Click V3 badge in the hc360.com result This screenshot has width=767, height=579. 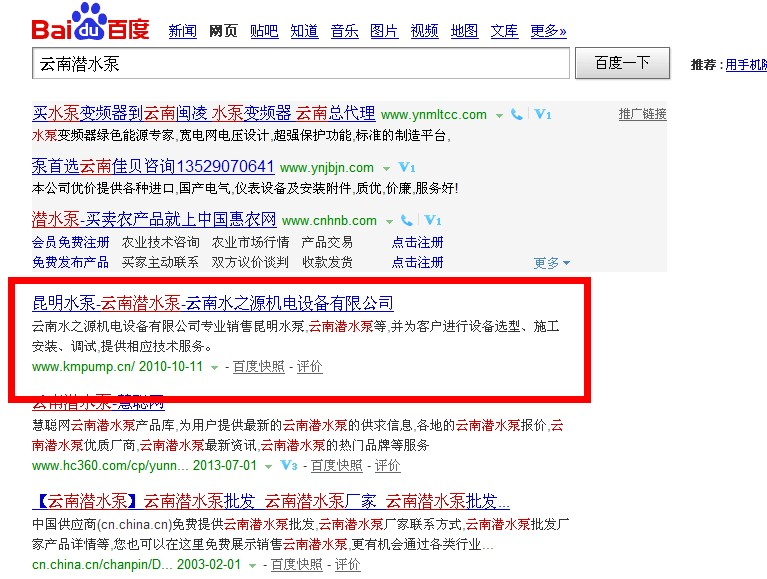pos(289,465)
